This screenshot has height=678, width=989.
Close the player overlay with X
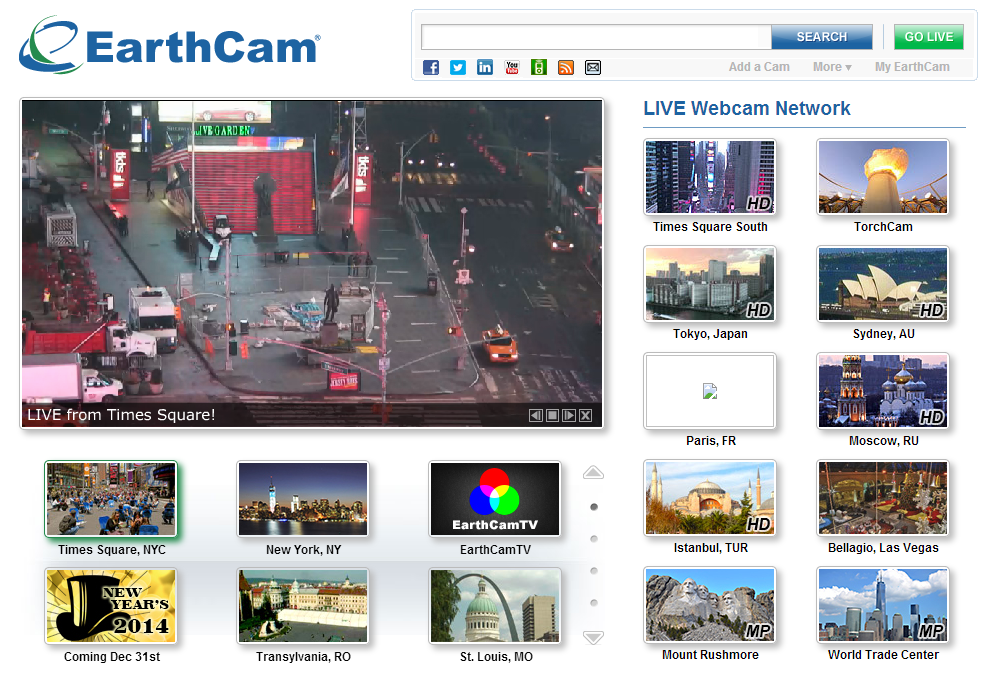tap(585, 415)
